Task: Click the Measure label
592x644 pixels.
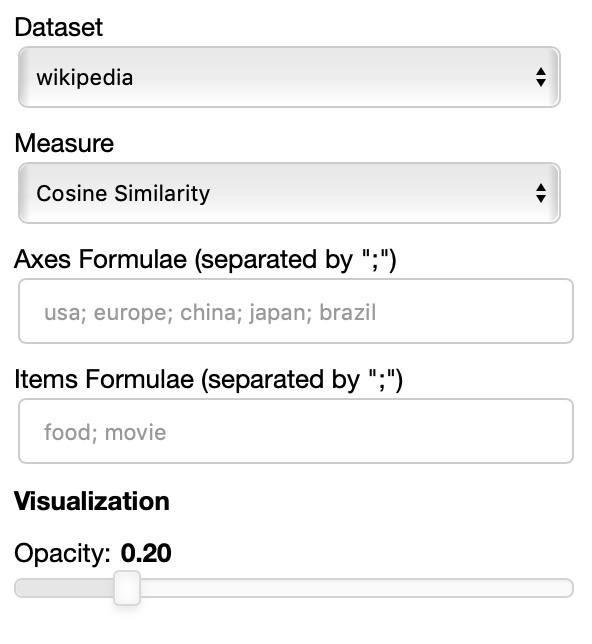Action: pos(64,143)
